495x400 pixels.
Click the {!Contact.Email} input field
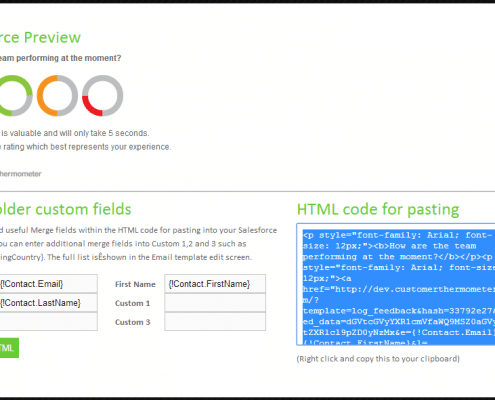click(49, 284)
